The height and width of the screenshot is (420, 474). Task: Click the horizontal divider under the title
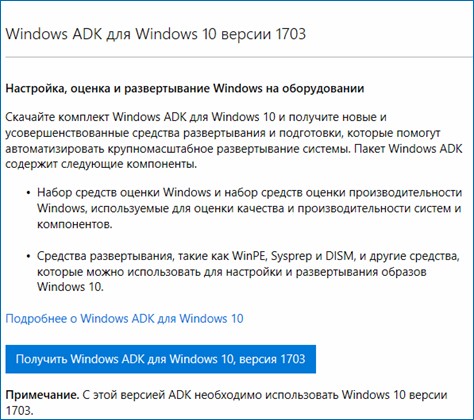pyautogui.click(x=239, y=58)
